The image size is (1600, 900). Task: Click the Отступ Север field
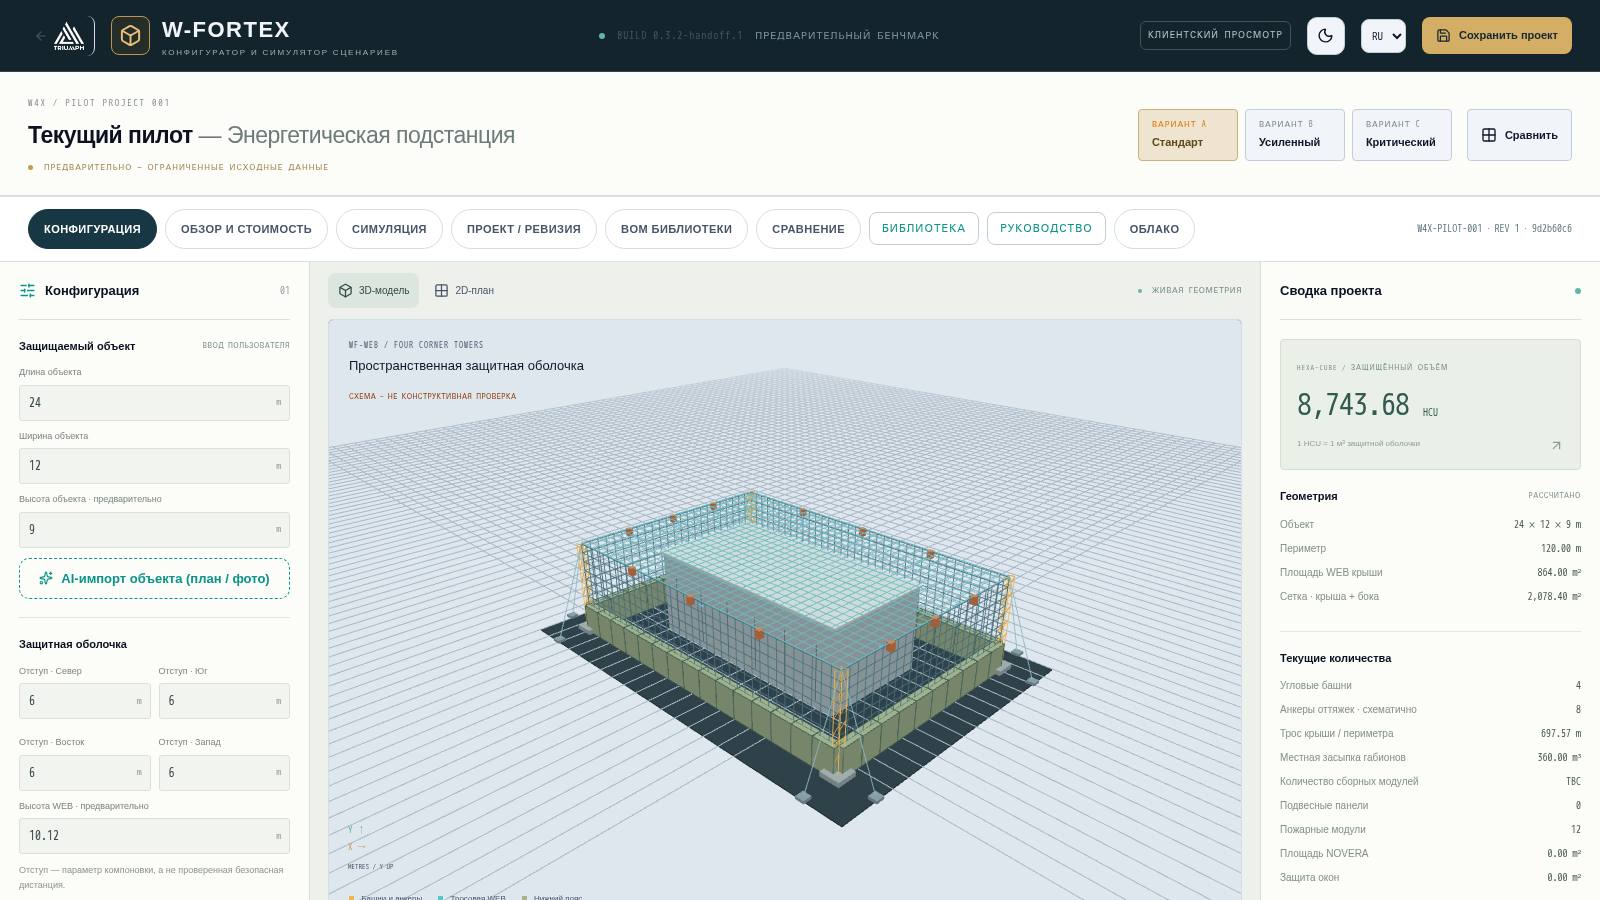coord(85,701)
